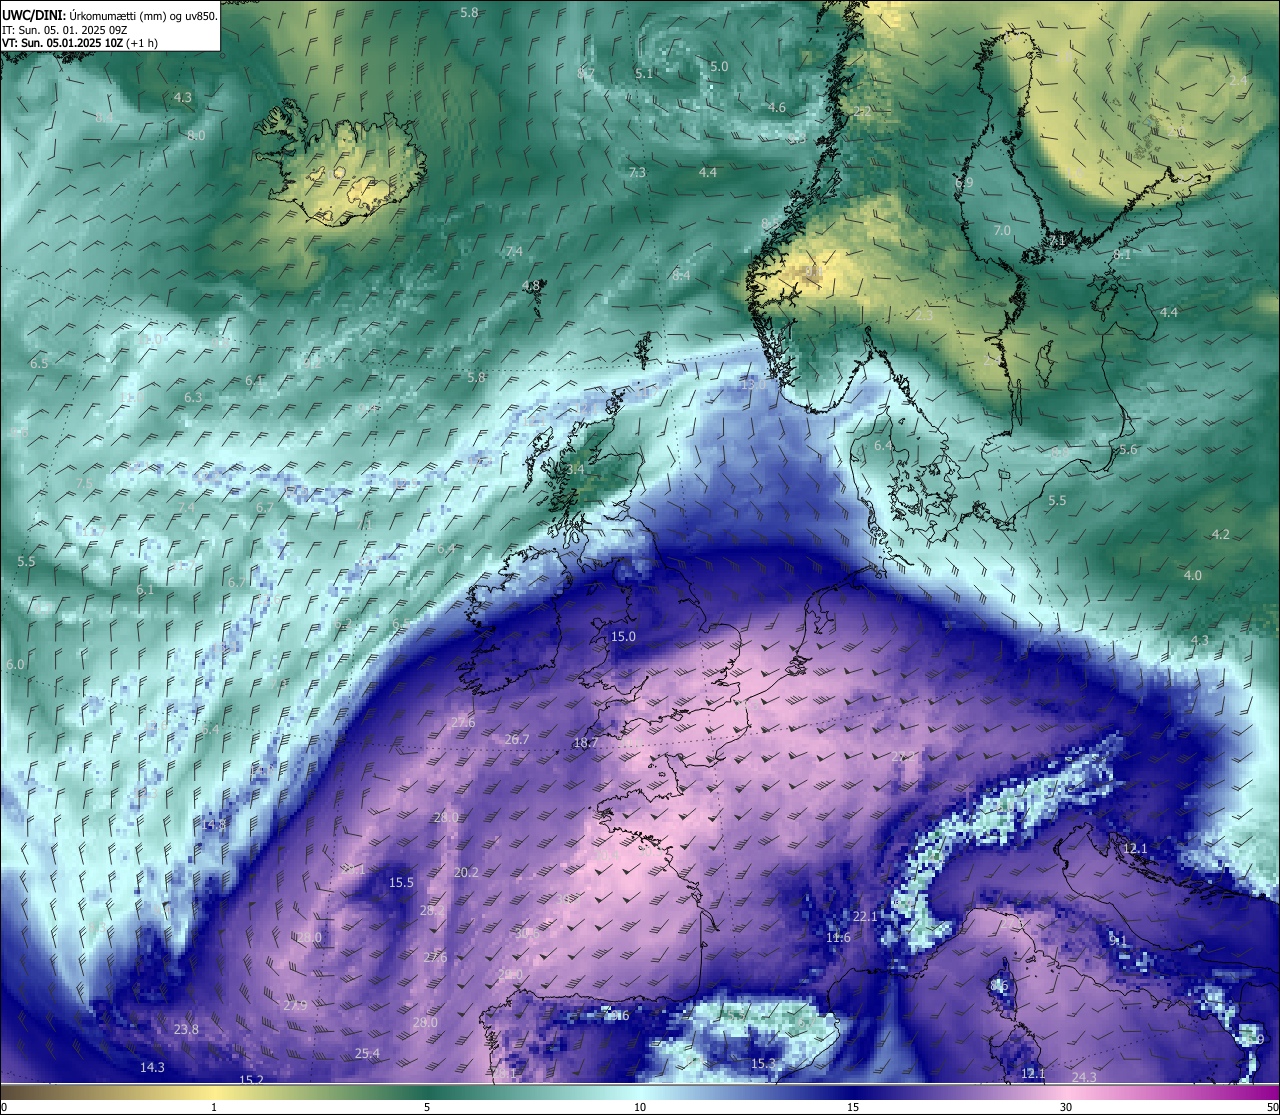This screenshot has height=1115, width=1280.
Task: Click the 15.3 value label
Action: pos(763,1063)
